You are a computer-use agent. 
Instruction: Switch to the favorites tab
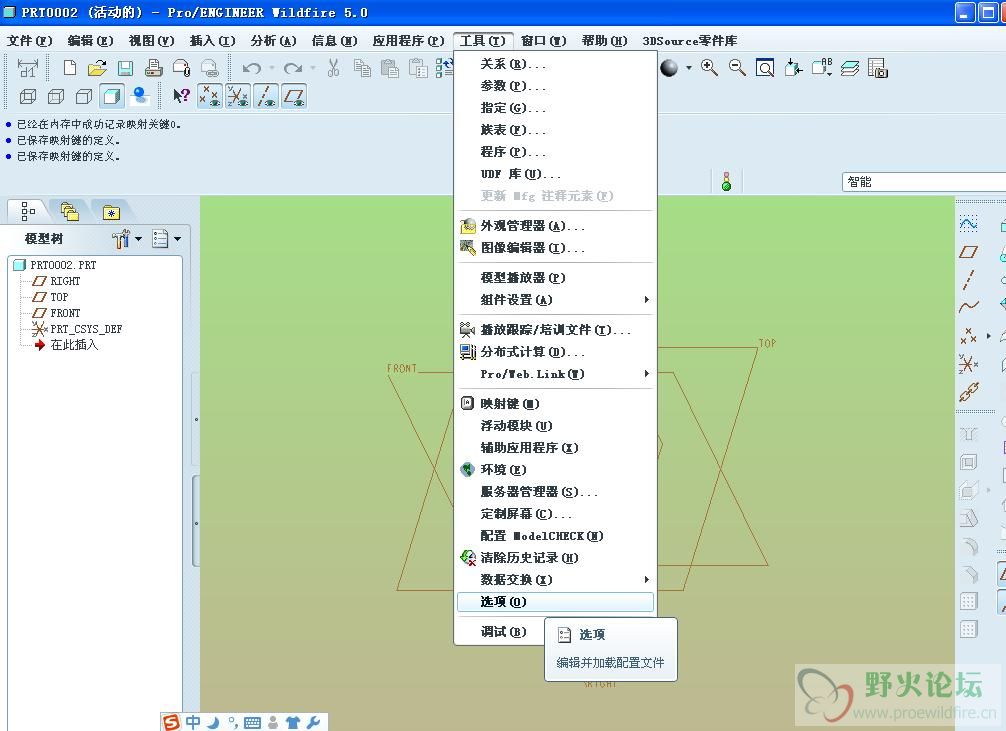coord(111,212)
